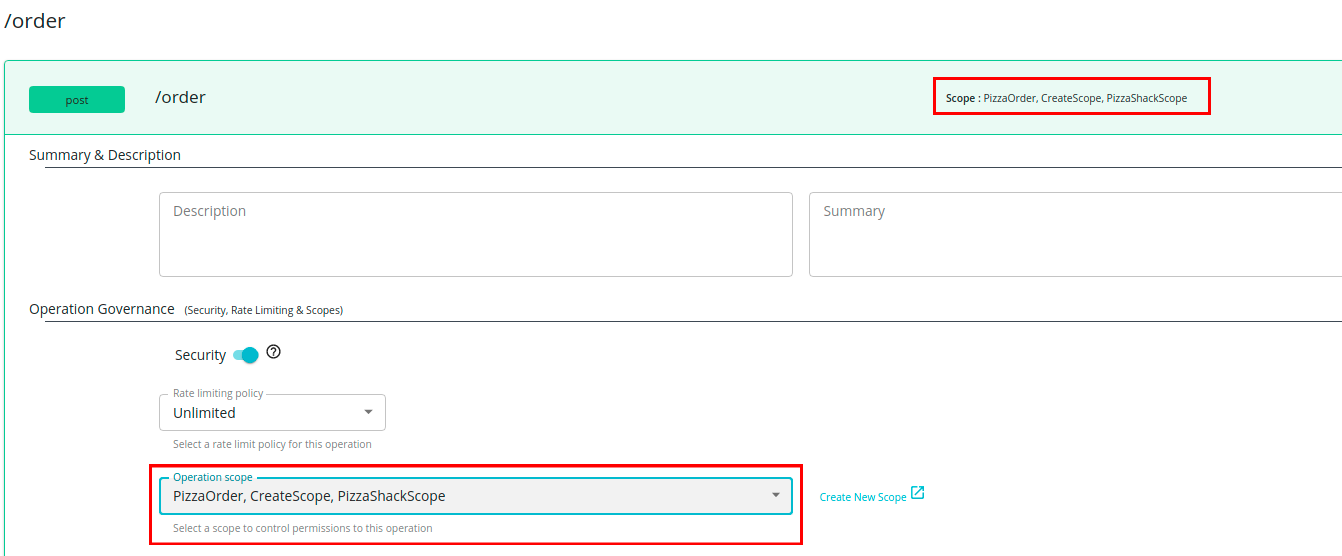Click the "Select a rate limit policy" helper text
The height and width of the screenshot is (556, 1342).
272,444
